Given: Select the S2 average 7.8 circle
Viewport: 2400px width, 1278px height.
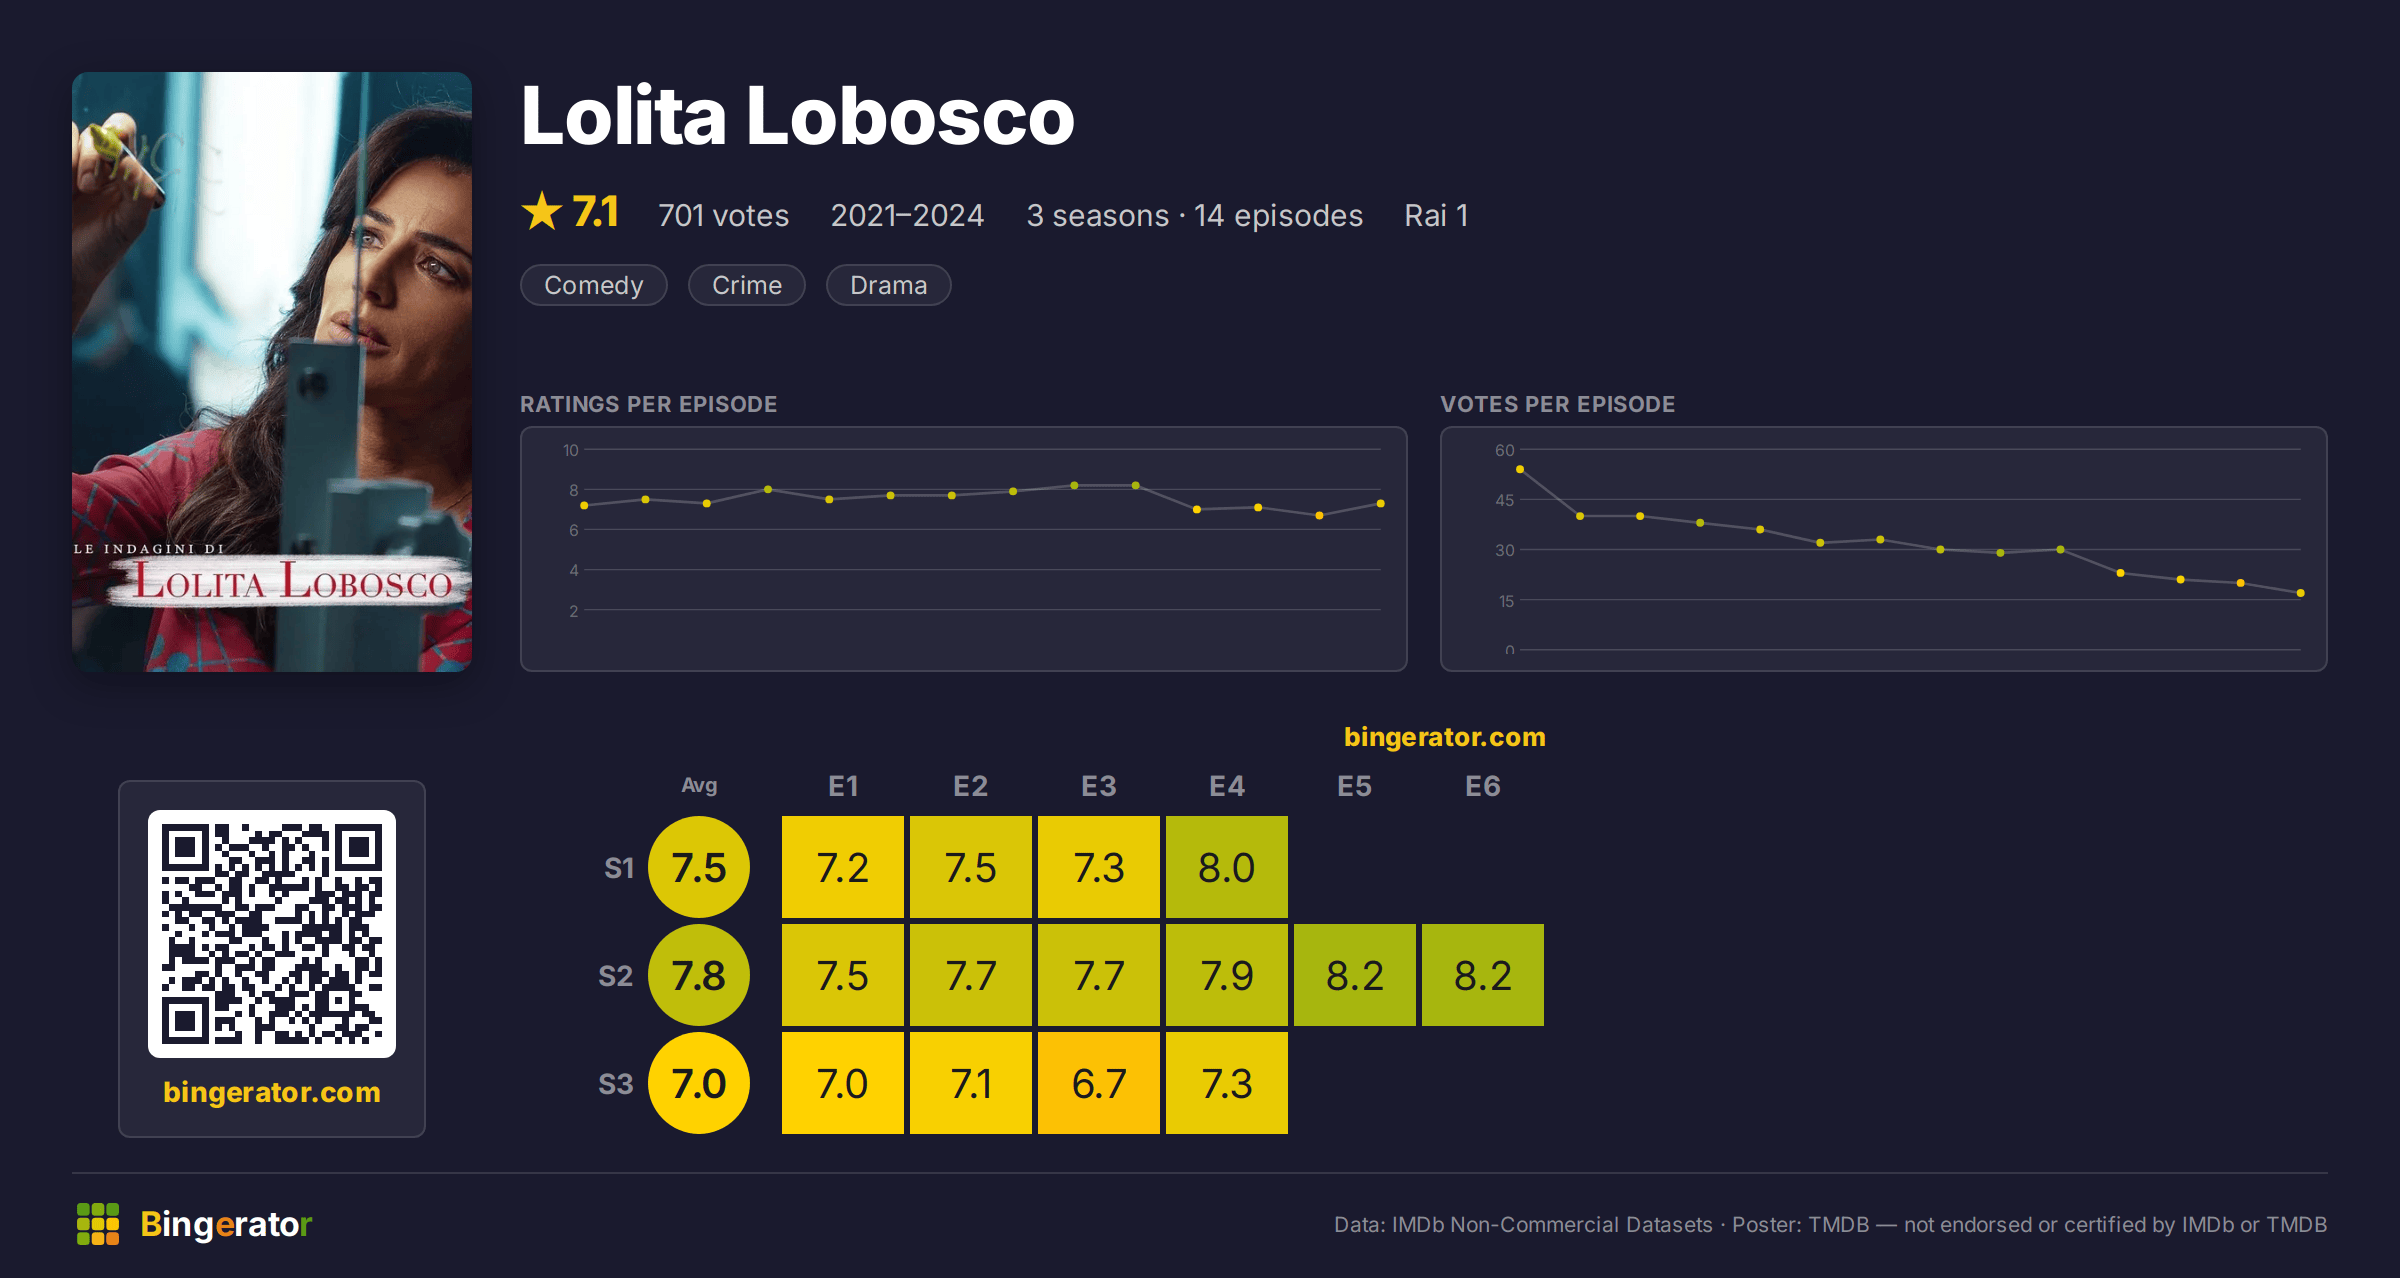Looking at the screenshot, I should (x=699, y=975).
